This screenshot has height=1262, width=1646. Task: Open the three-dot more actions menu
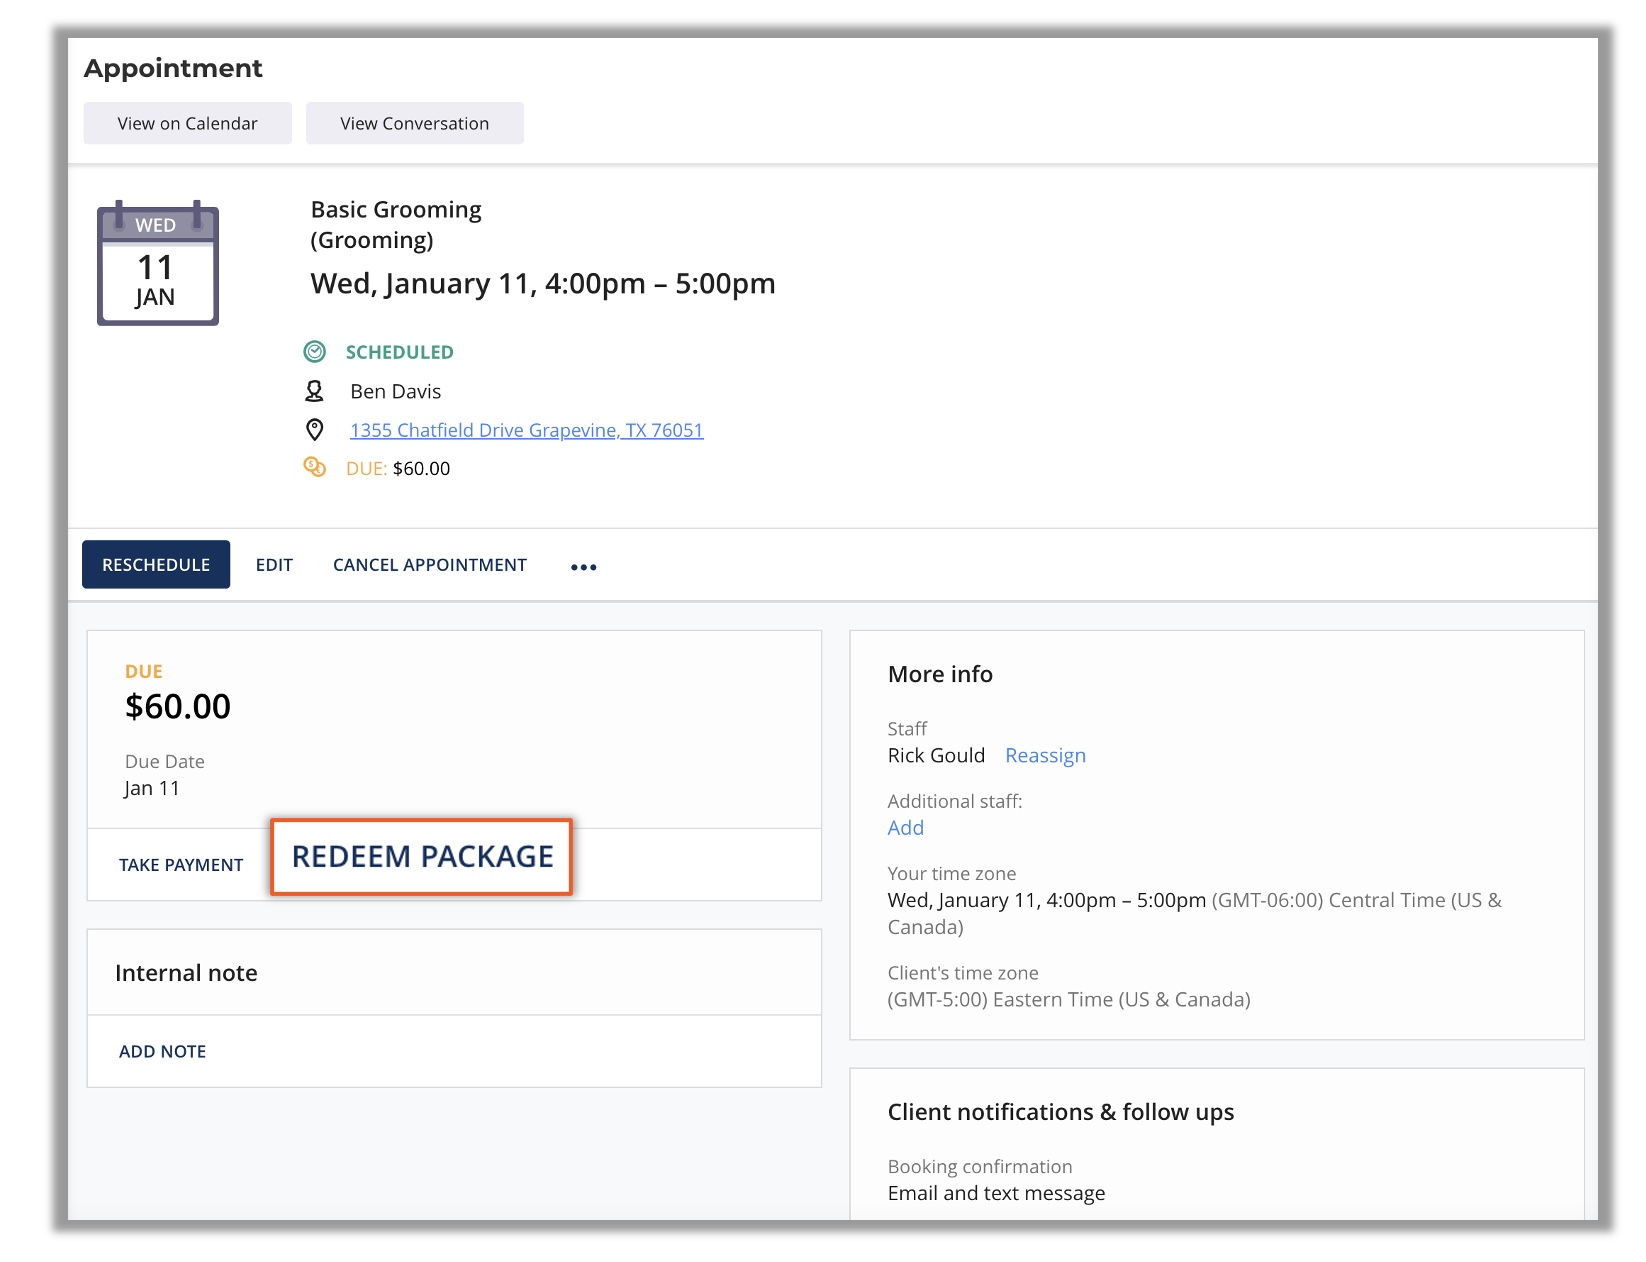click(x=584, y=567)
